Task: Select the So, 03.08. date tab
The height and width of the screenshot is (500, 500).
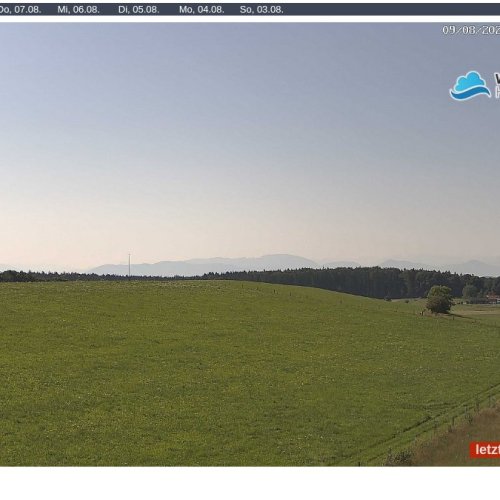Action: [262, 10]
